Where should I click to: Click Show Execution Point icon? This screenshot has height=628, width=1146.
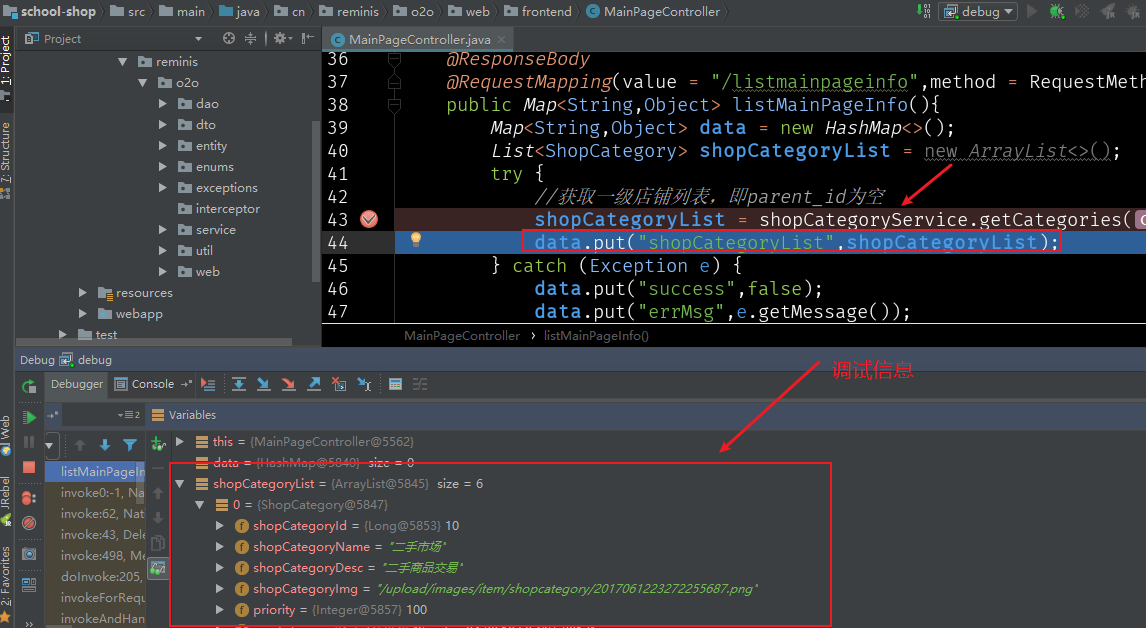pyautogui.click(x=208, y=385)
